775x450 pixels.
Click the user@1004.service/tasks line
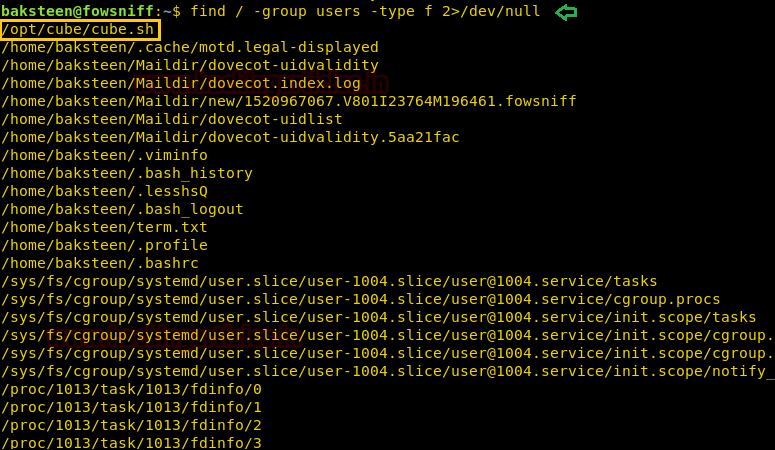pos(329,281)
